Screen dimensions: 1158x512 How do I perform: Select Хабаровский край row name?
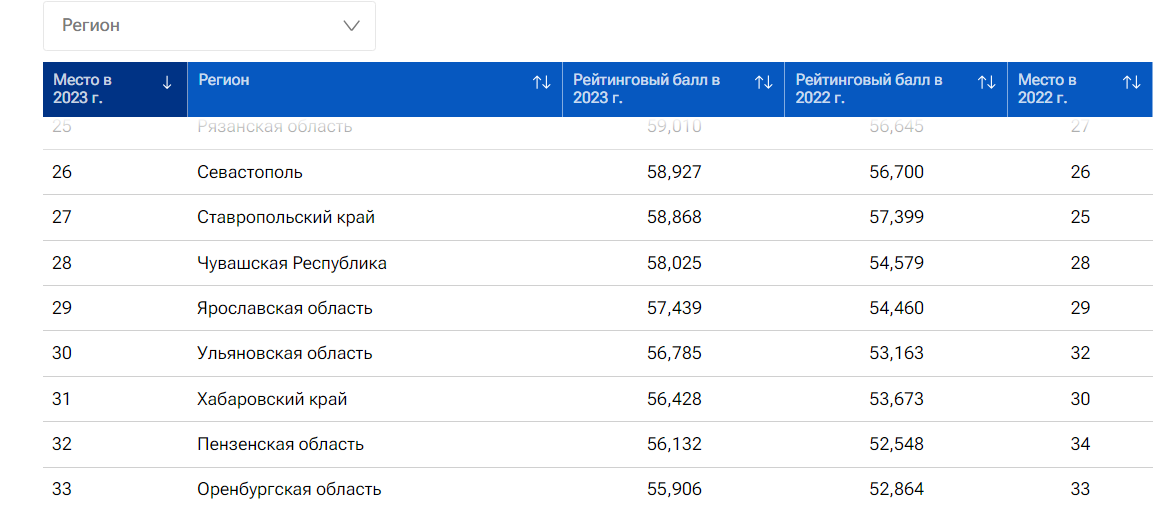[272, 400]
